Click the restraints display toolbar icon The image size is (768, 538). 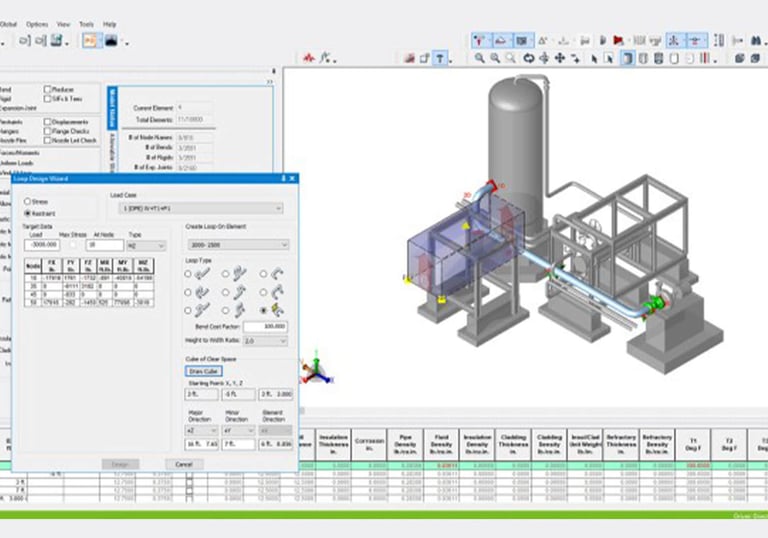pos(480,40)
